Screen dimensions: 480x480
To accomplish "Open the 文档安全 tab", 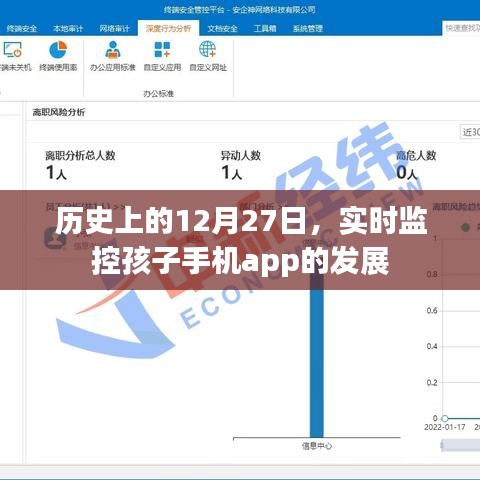I will (223, 29).
